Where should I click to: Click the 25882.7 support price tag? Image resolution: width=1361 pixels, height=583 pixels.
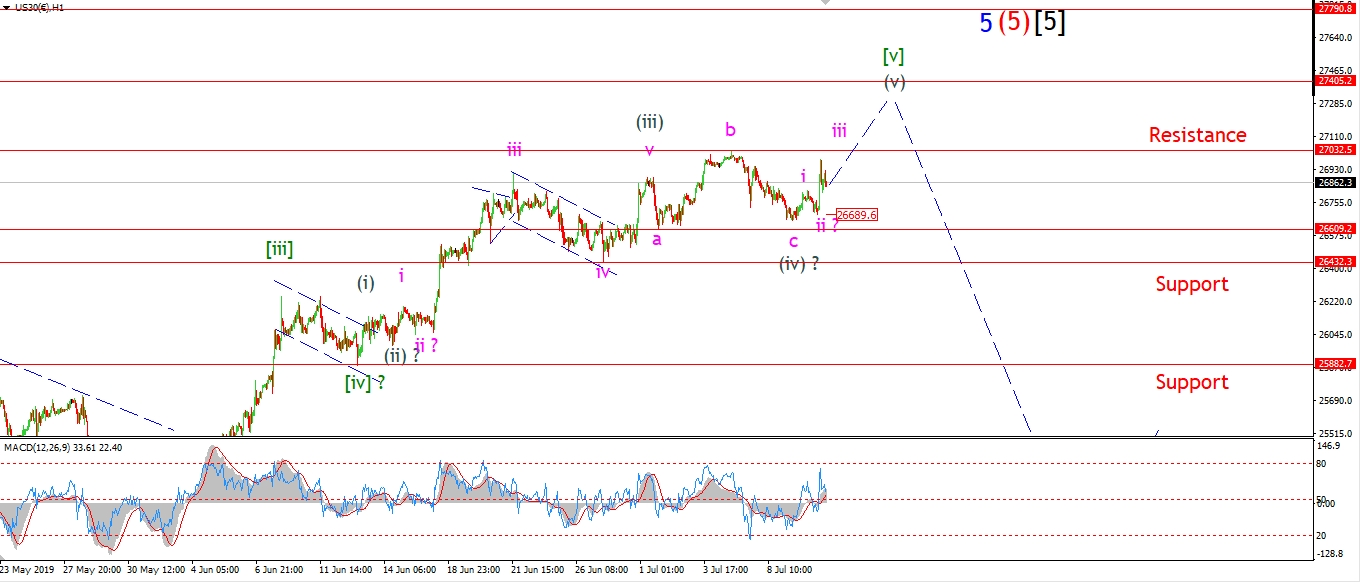tap(1336, 364)
